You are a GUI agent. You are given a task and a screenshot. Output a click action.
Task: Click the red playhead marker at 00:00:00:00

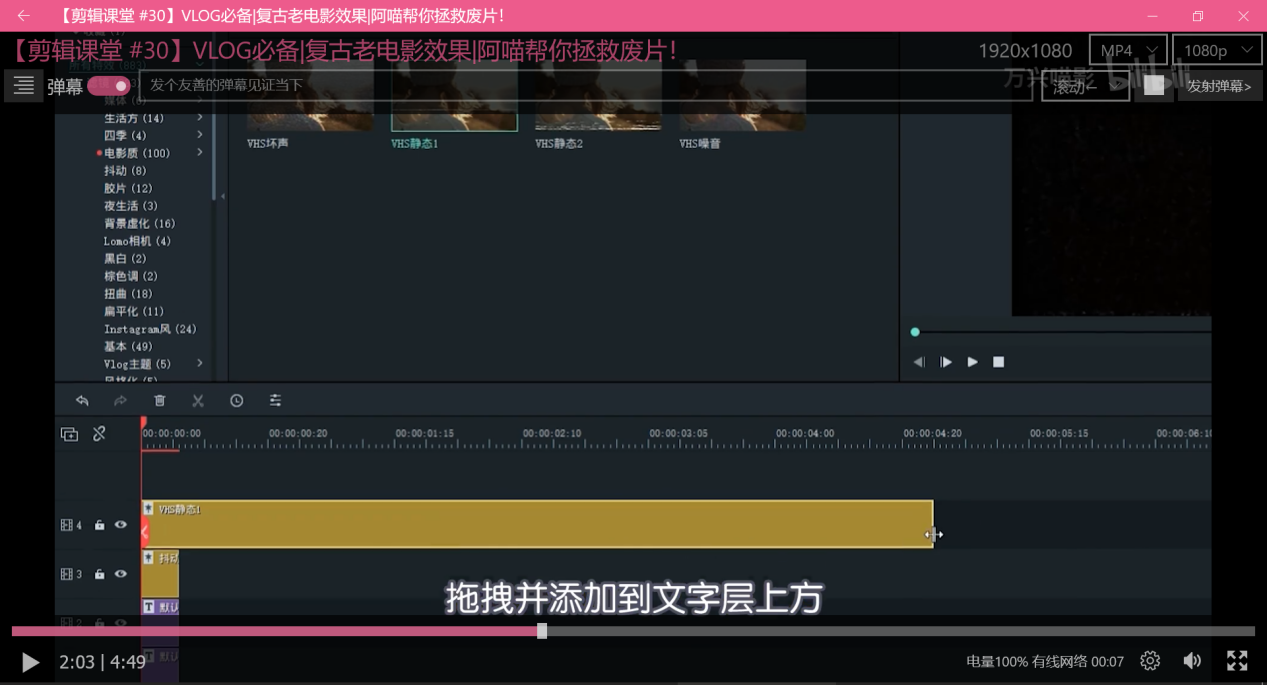tap(143, 424)
